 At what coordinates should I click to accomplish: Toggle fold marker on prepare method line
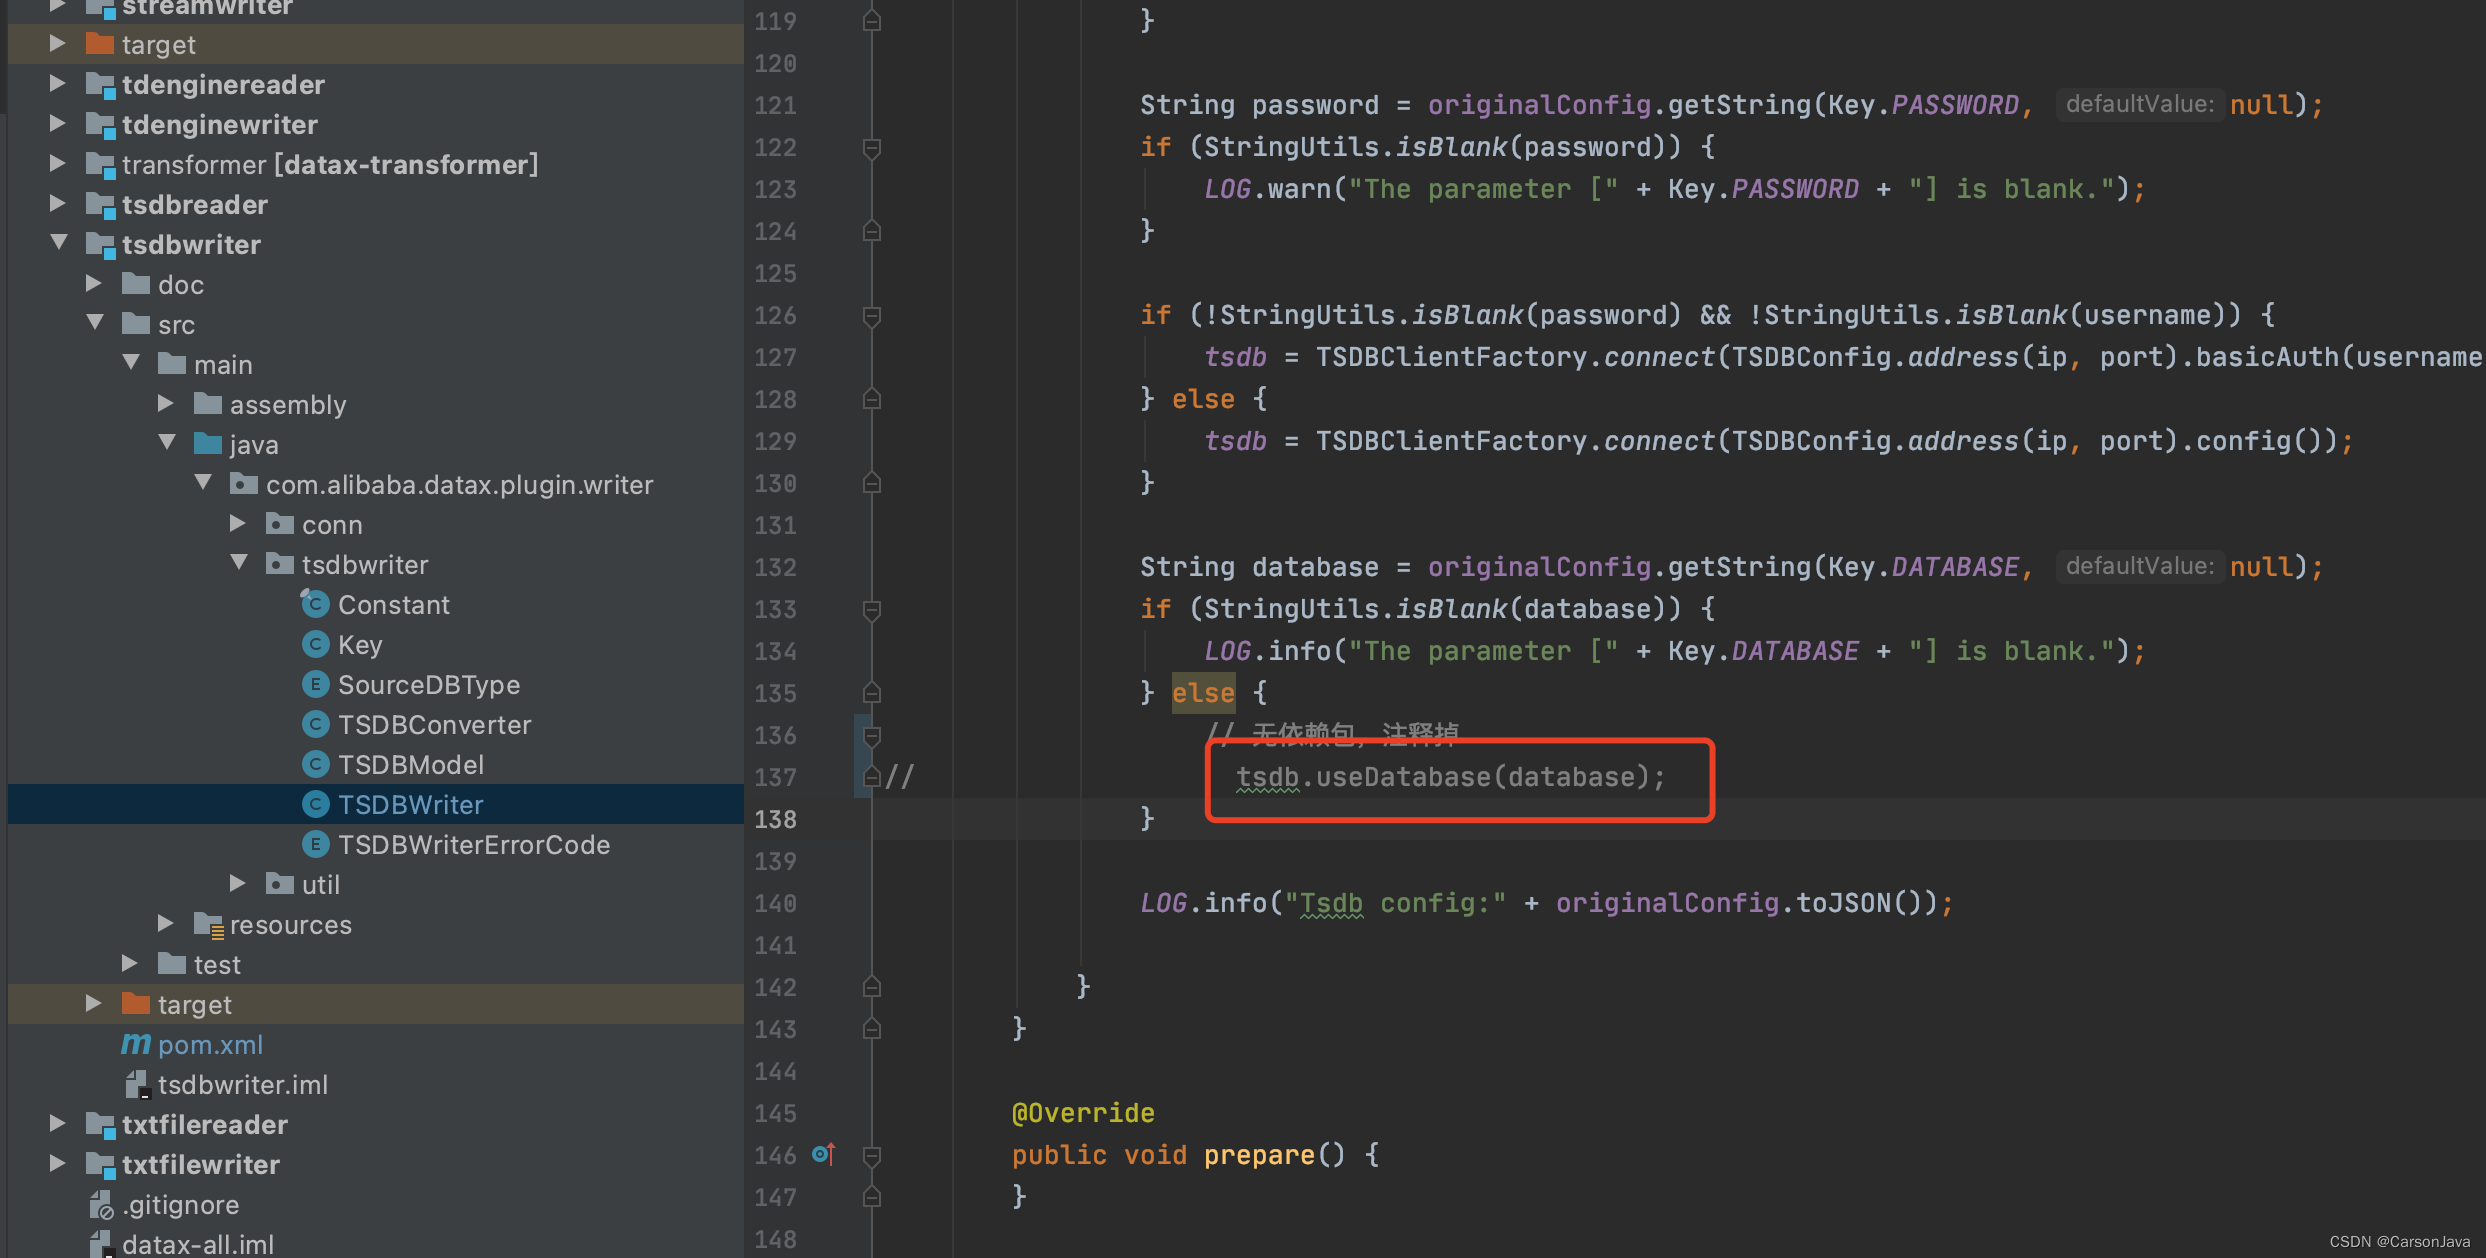(x=872, y=1156)
